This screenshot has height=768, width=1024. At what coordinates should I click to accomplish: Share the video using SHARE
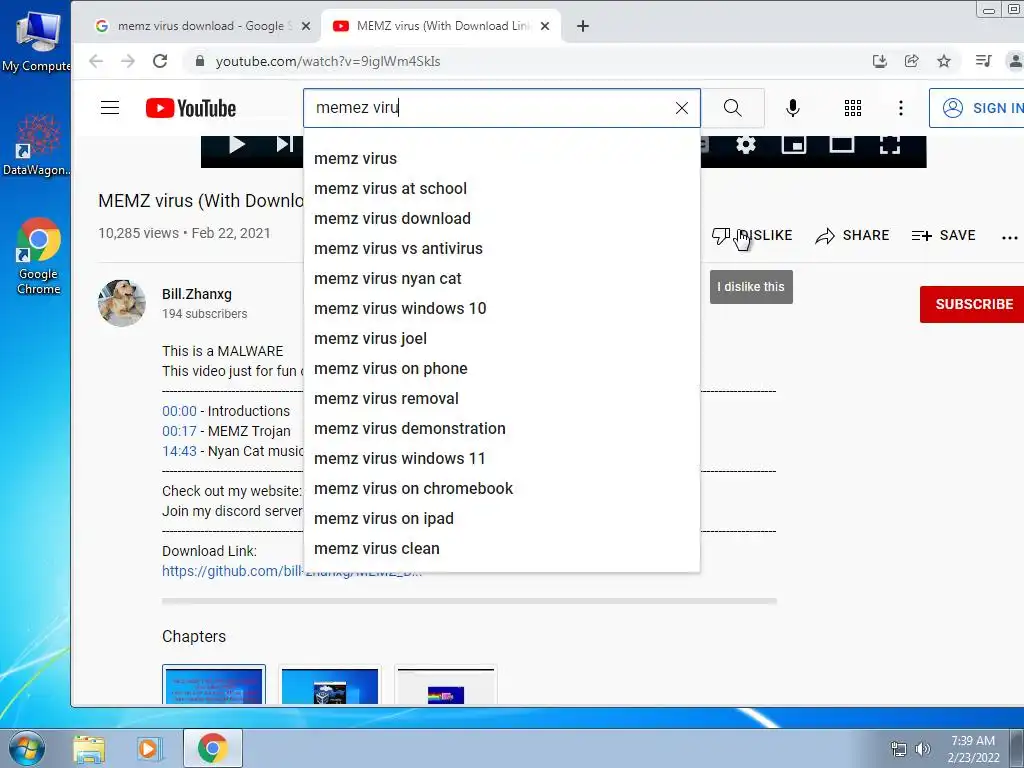852,236
